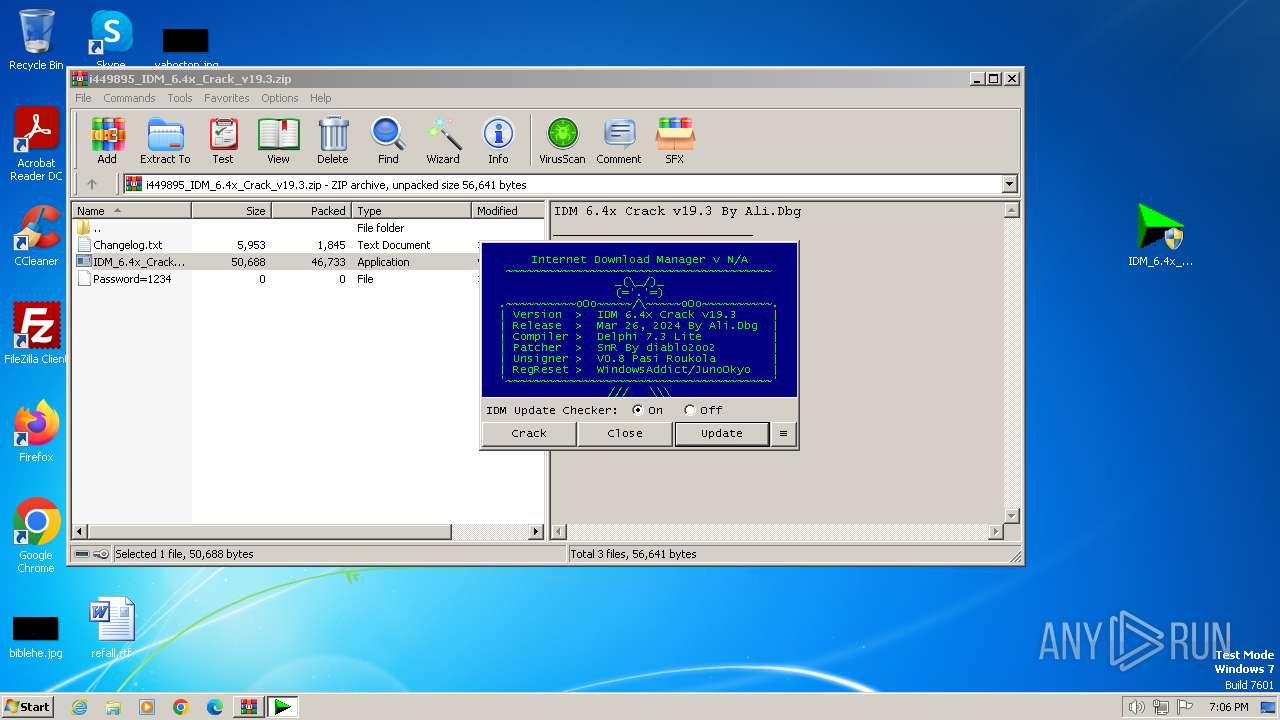Open the Comment toolbar icon
This screenshot has width=1280, height=720.
click(619, 141)
